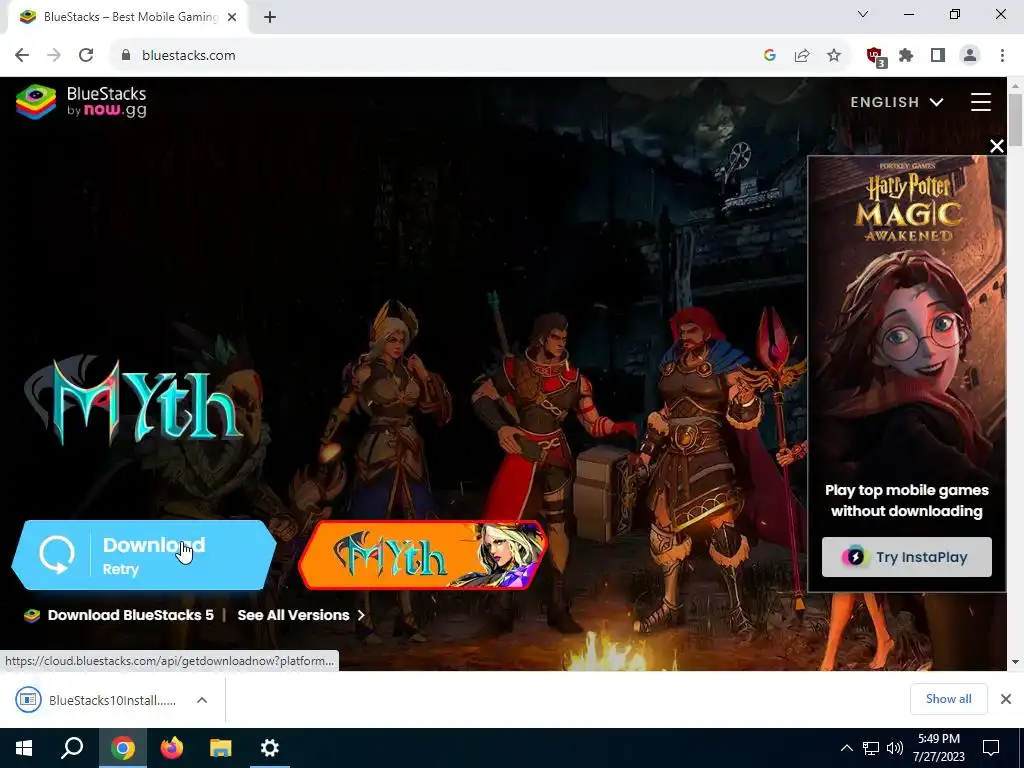Open Windows taskbar search
Viewport: 1024px width, 768px height.
tap(72, 748)
